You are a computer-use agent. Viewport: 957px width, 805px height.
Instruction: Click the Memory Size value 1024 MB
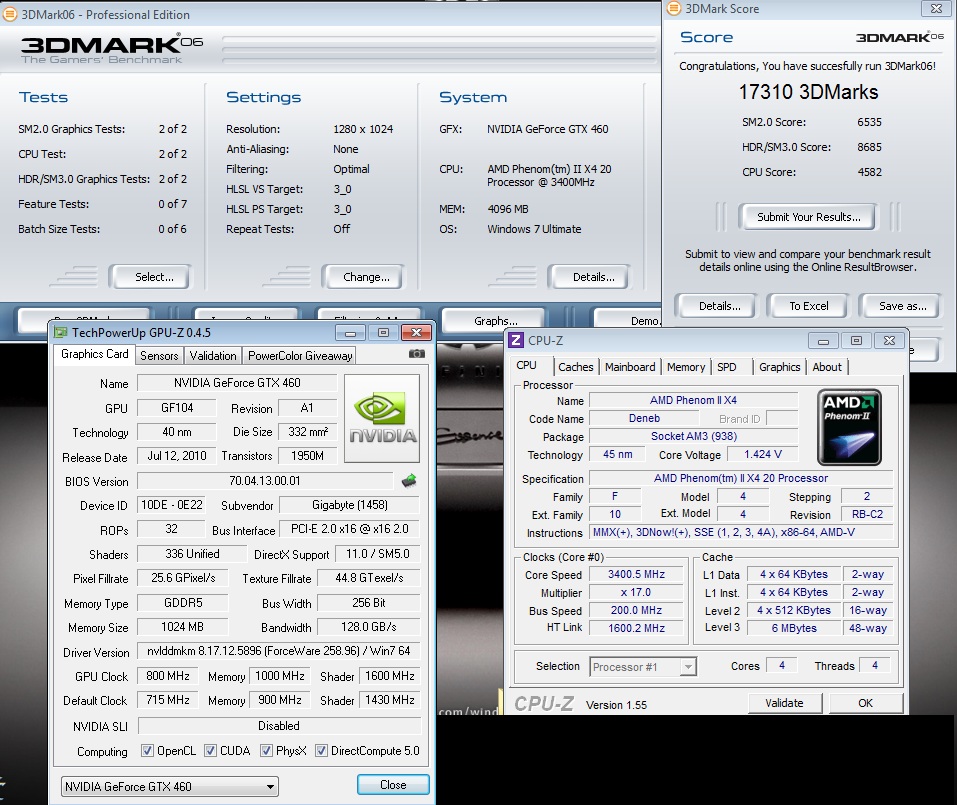pyautogui.click(x=182, y=627)
